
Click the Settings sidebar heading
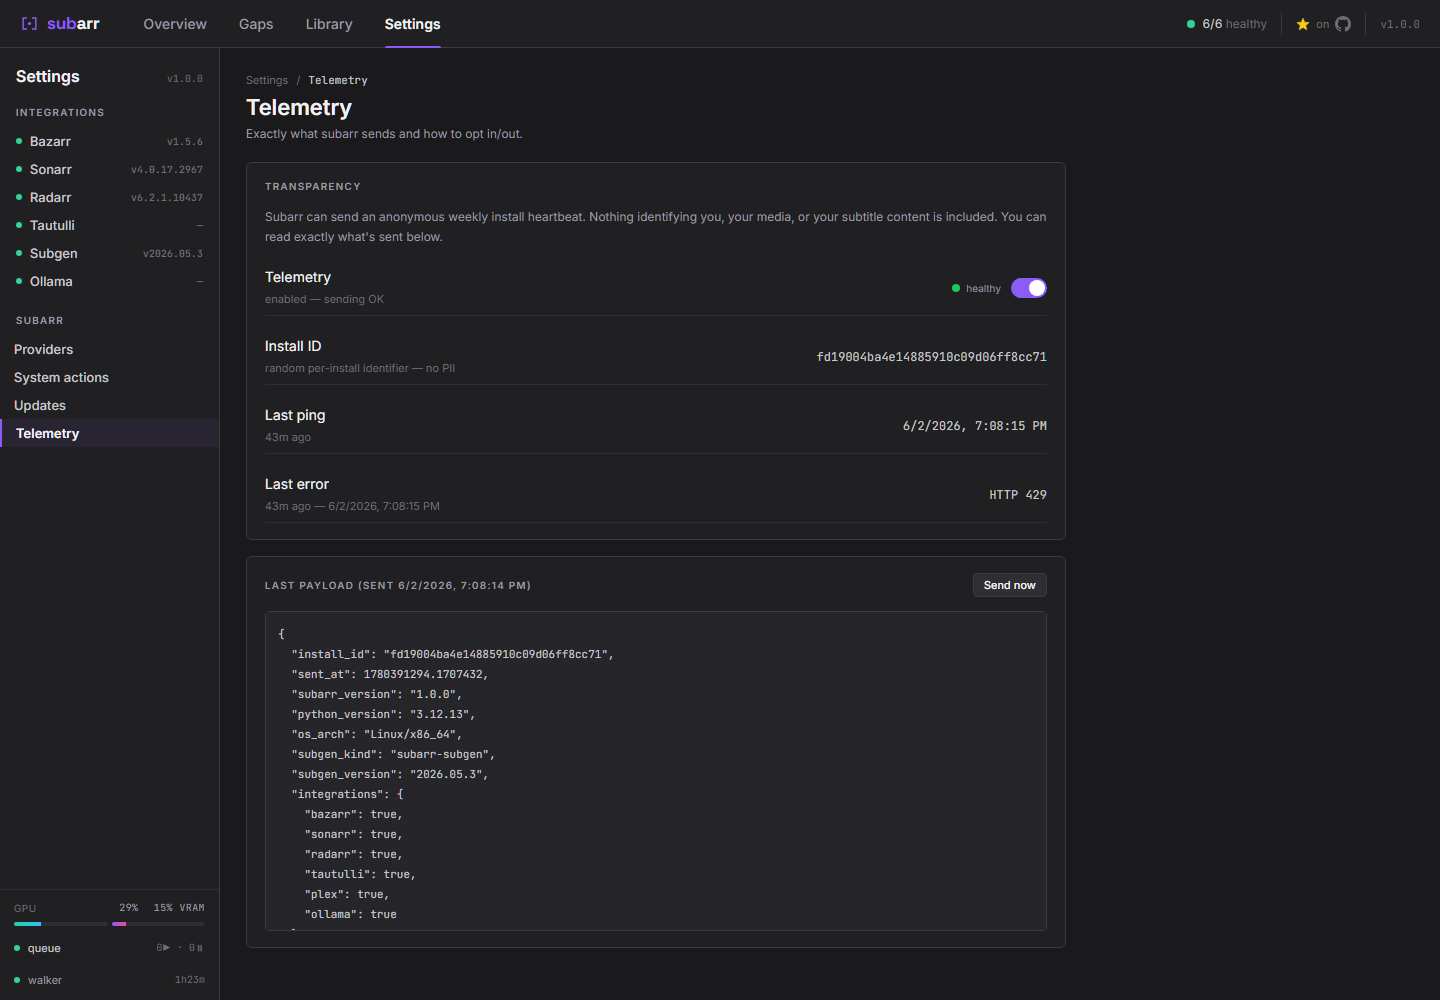pyautogui.click(x=48, y=77)
